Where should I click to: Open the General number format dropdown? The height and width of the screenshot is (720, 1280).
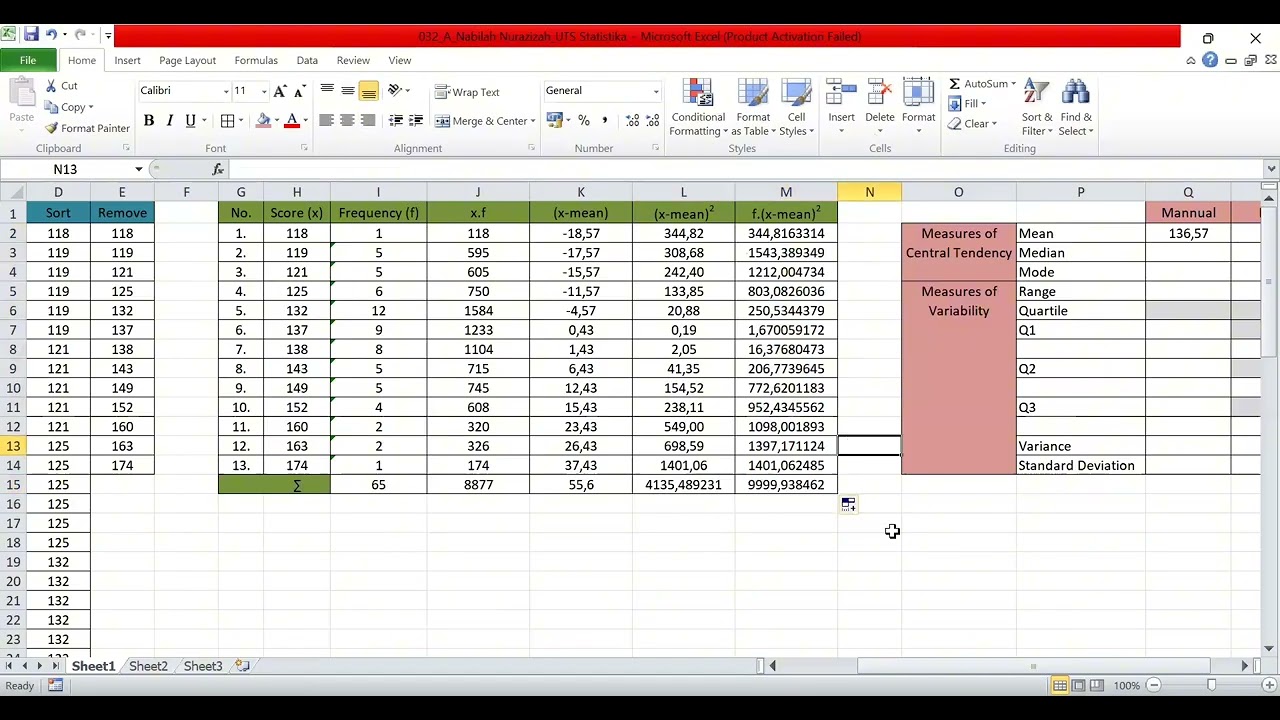tap(656, 91)
